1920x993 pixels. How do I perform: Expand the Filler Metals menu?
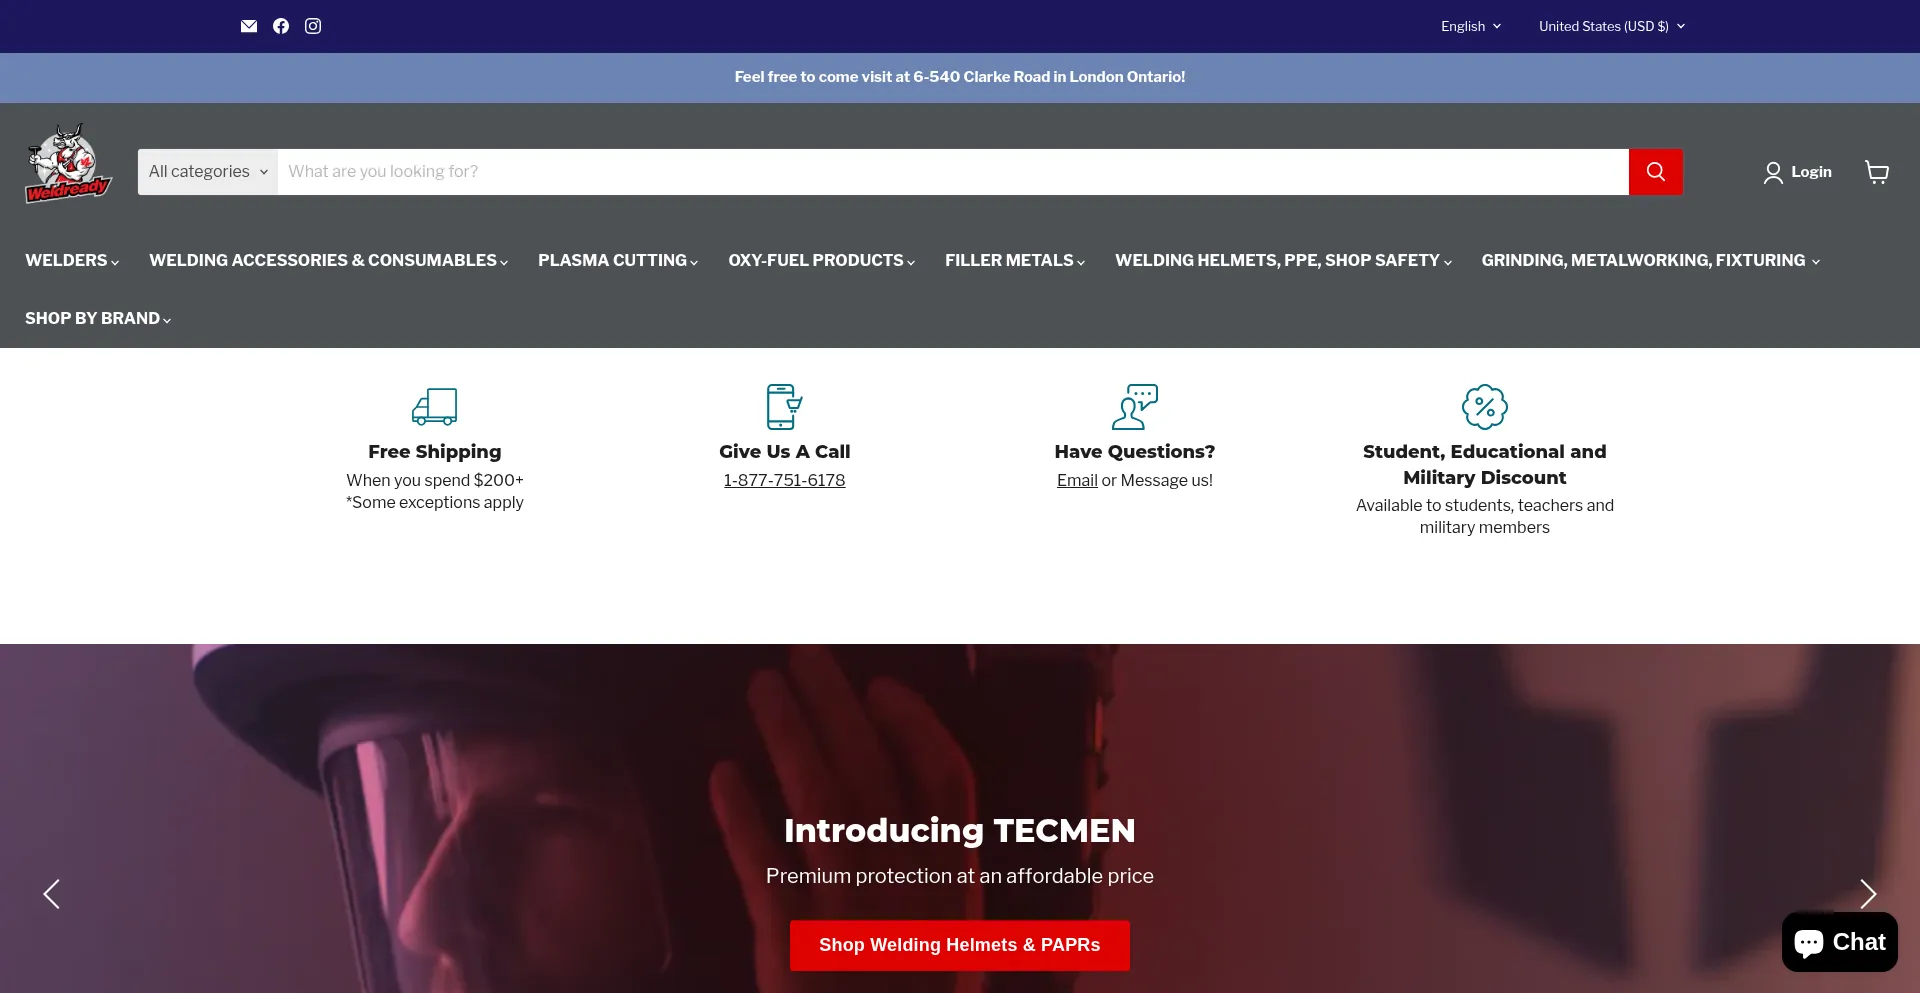pos(1014,260)
